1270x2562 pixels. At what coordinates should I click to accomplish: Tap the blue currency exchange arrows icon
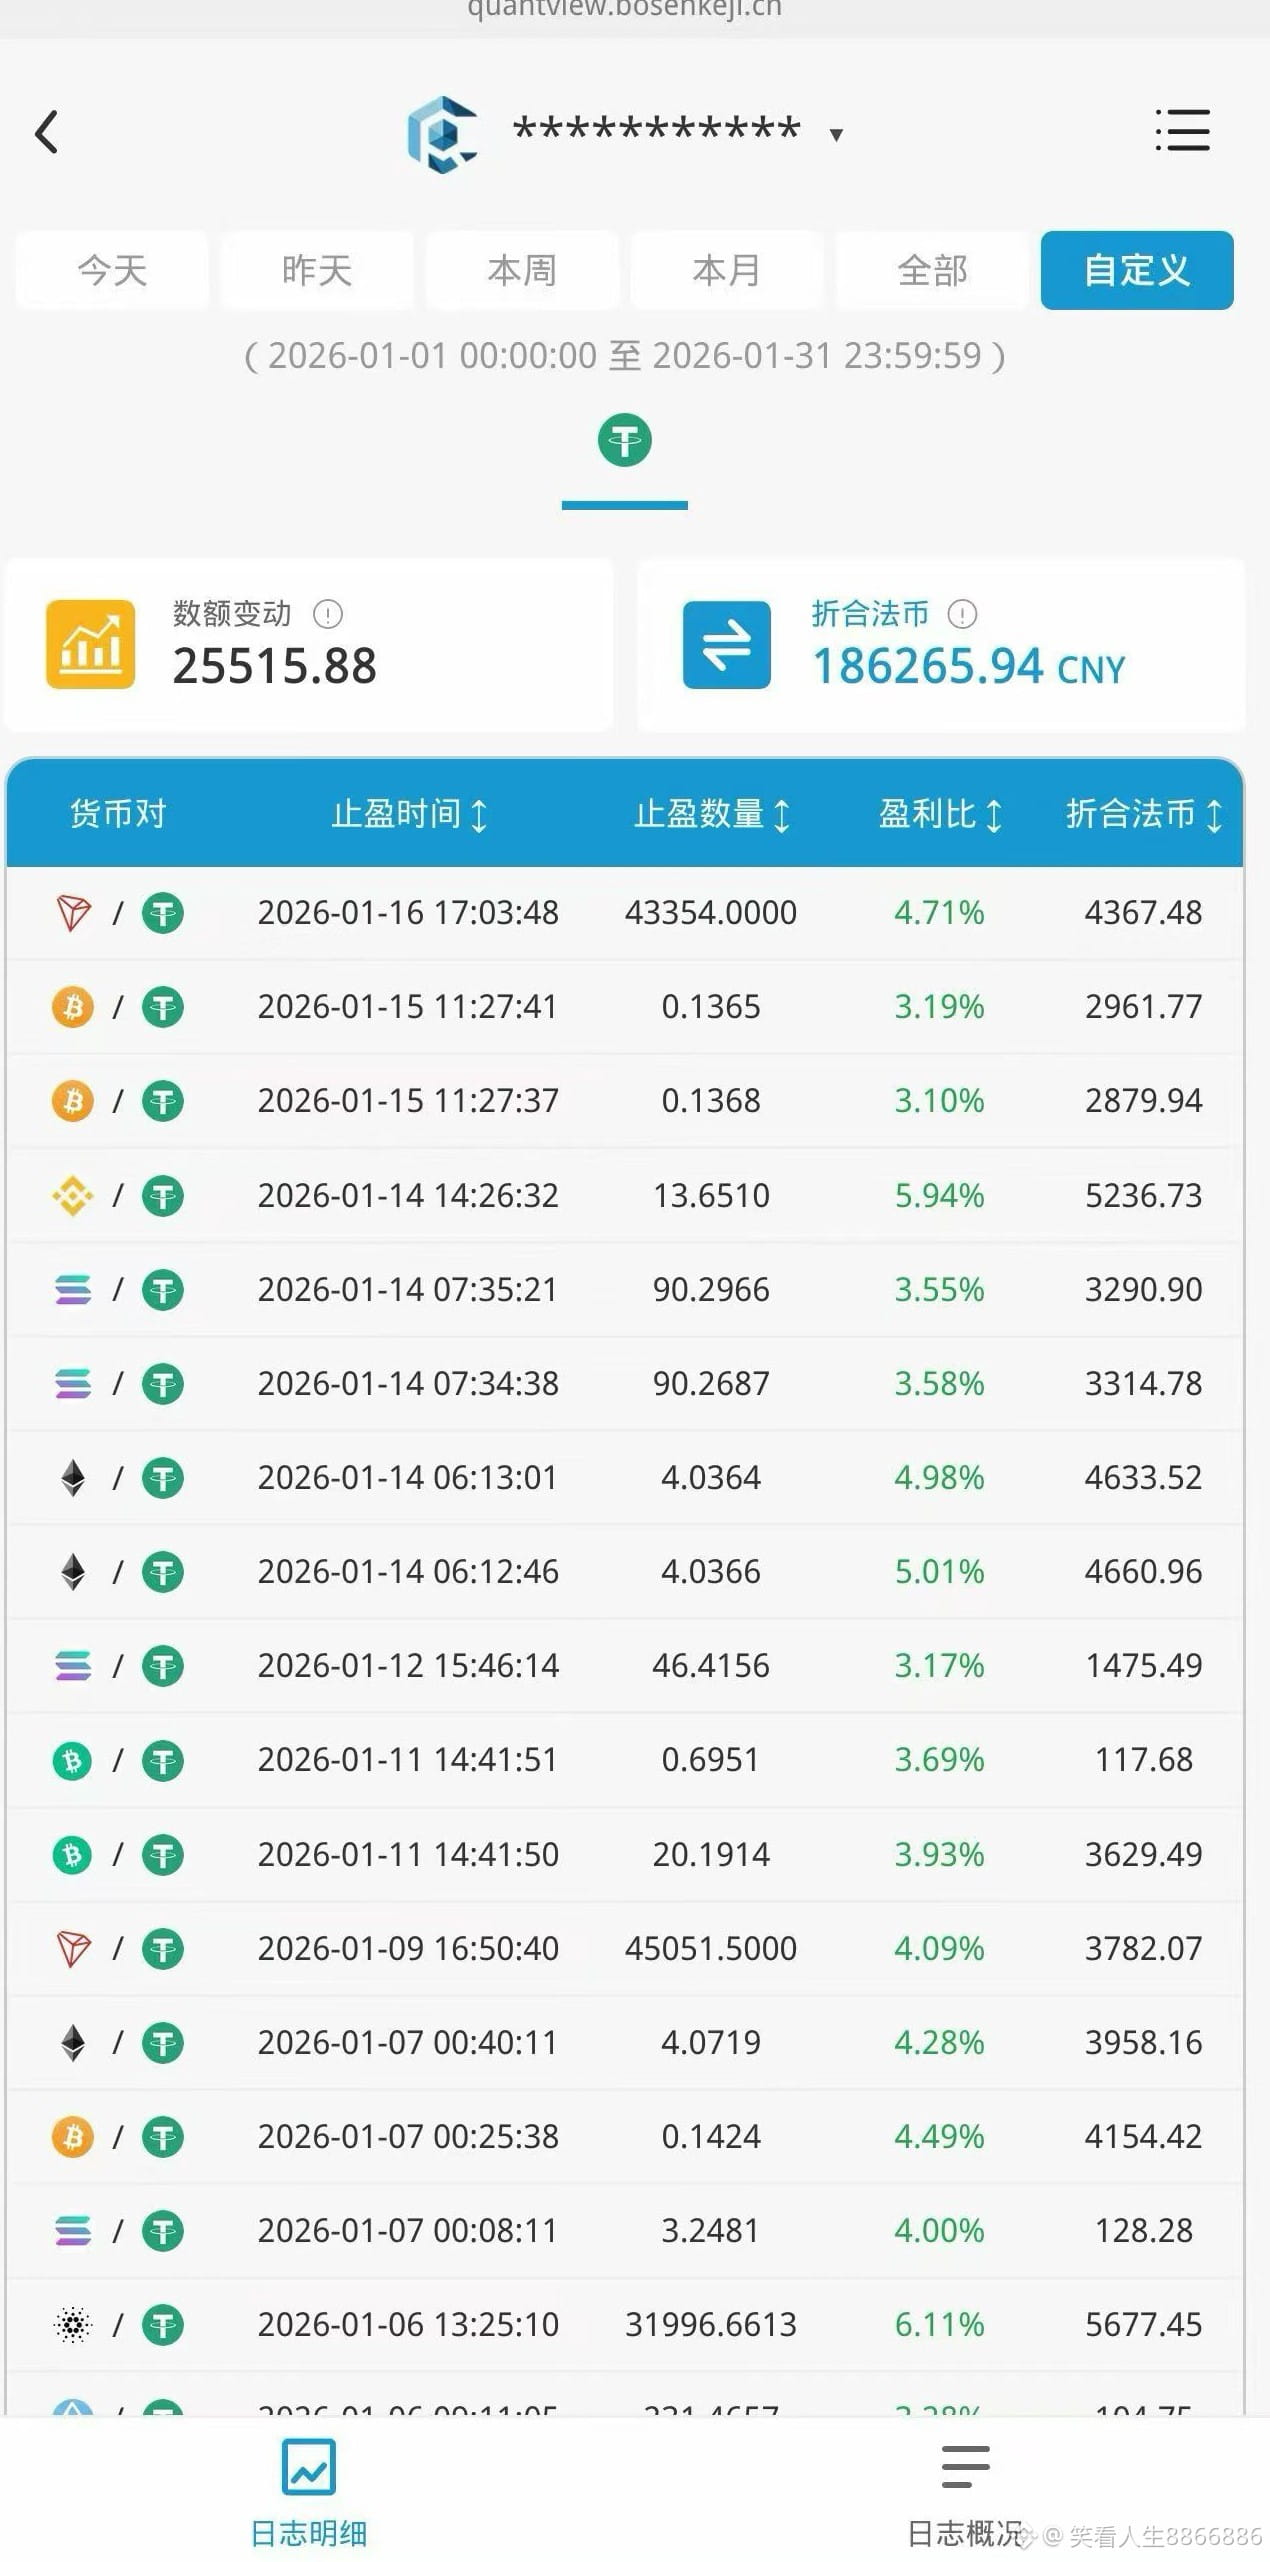pyautogui.click(x=726, y=645)
